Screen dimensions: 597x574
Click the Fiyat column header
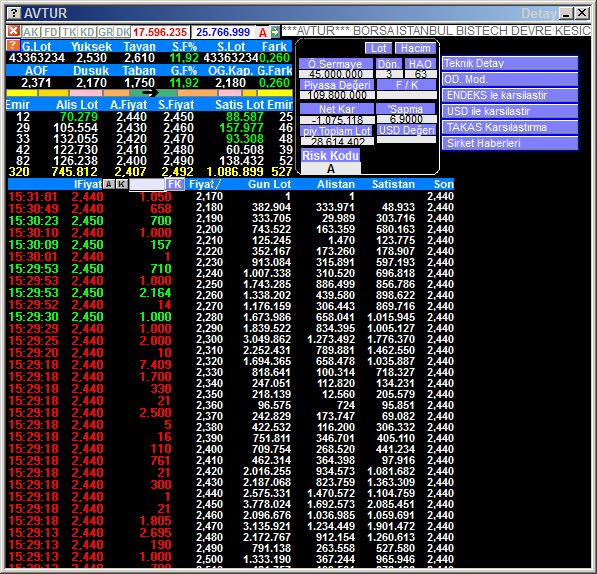204,185
